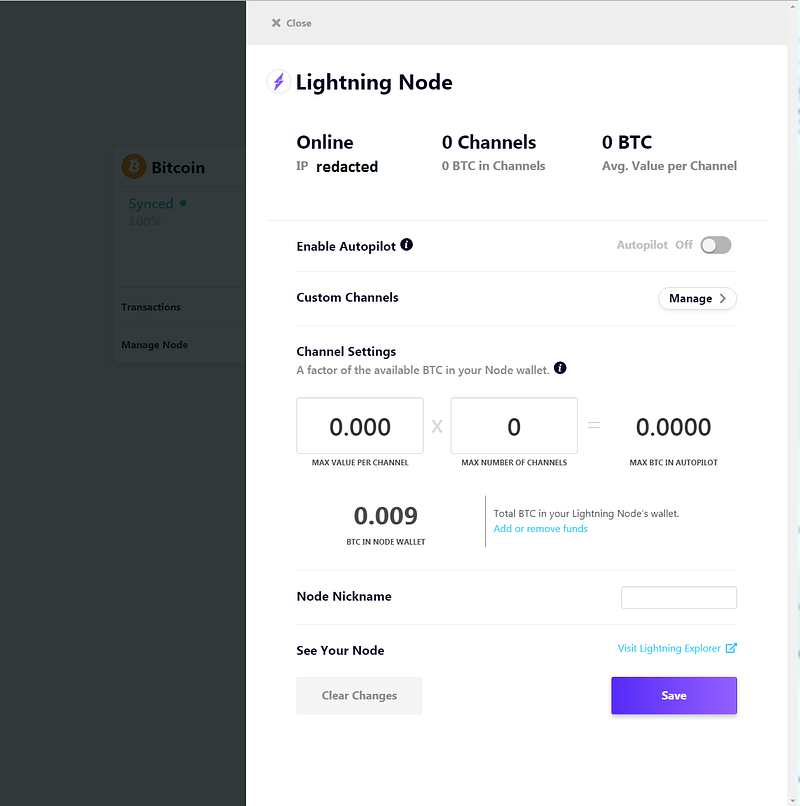The image size is (800, 806).
Task: Click the info icon after Node wallet description
Action: coord(560,368)
